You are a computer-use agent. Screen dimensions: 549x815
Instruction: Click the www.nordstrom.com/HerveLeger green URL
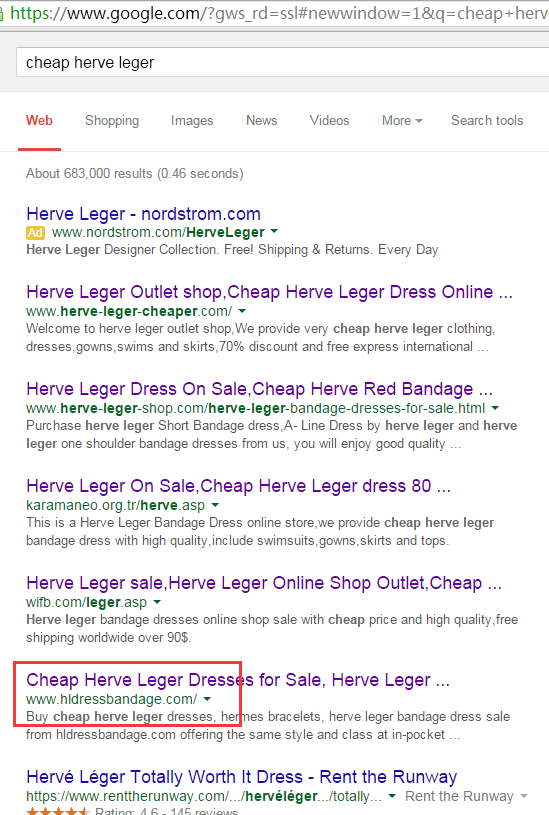[158, 232]
